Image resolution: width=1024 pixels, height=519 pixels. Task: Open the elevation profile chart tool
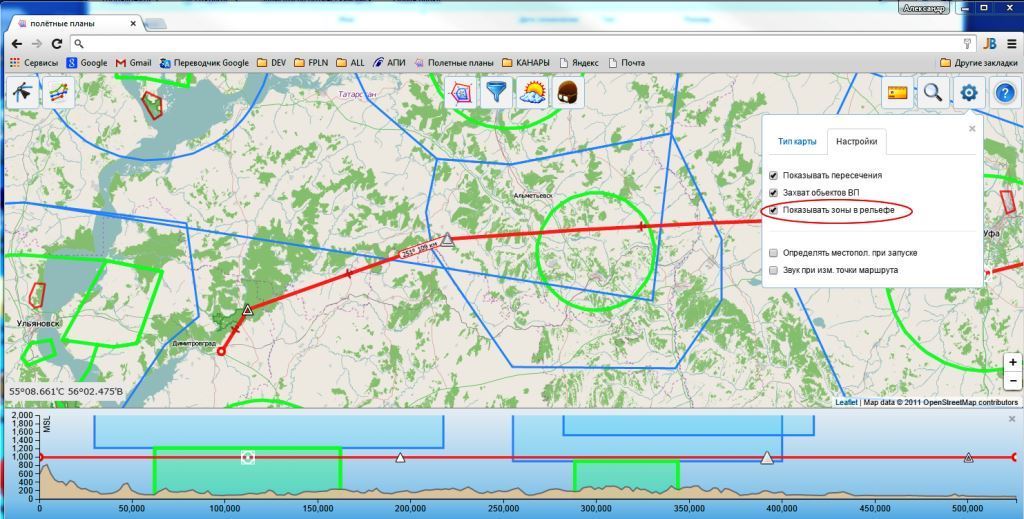pos(58,93)
